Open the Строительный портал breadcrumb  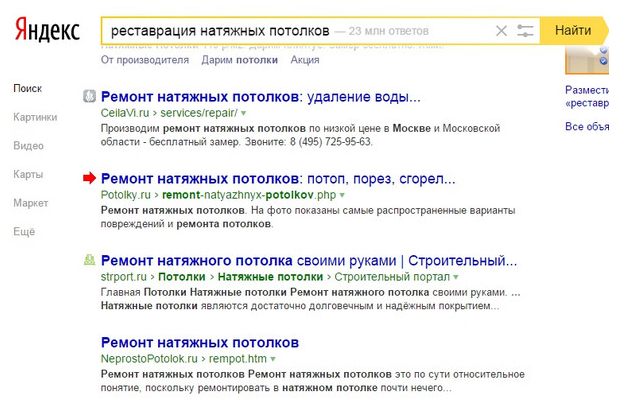(392, 277)
